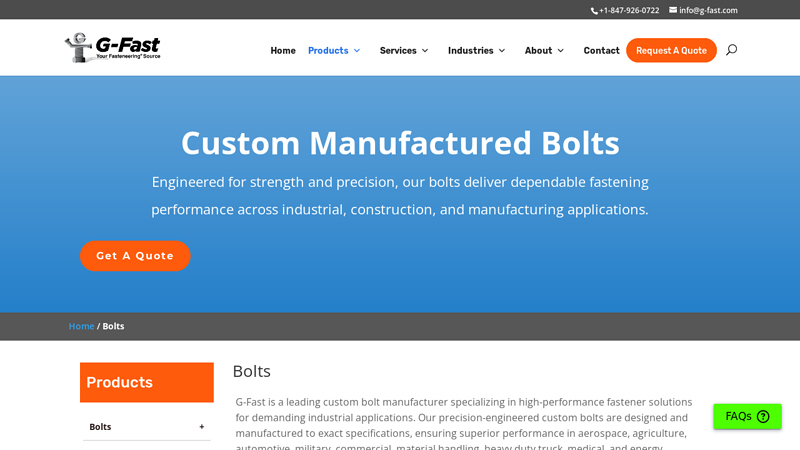Viewport: 800px width, 450px height.
Task: Click the Get A Quote button
Action: coord(135,256)
